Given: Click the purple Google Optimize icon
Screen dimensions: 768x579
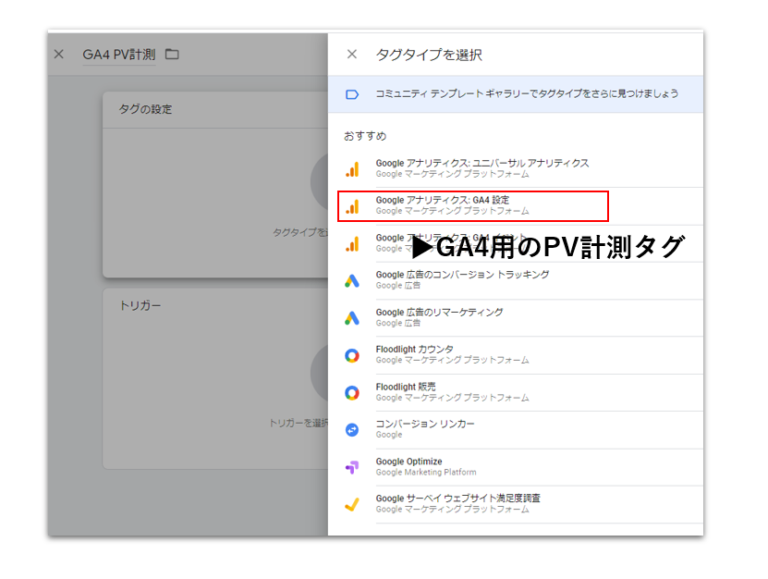Looking at the screenshot, I should click(x=352, y=467).
